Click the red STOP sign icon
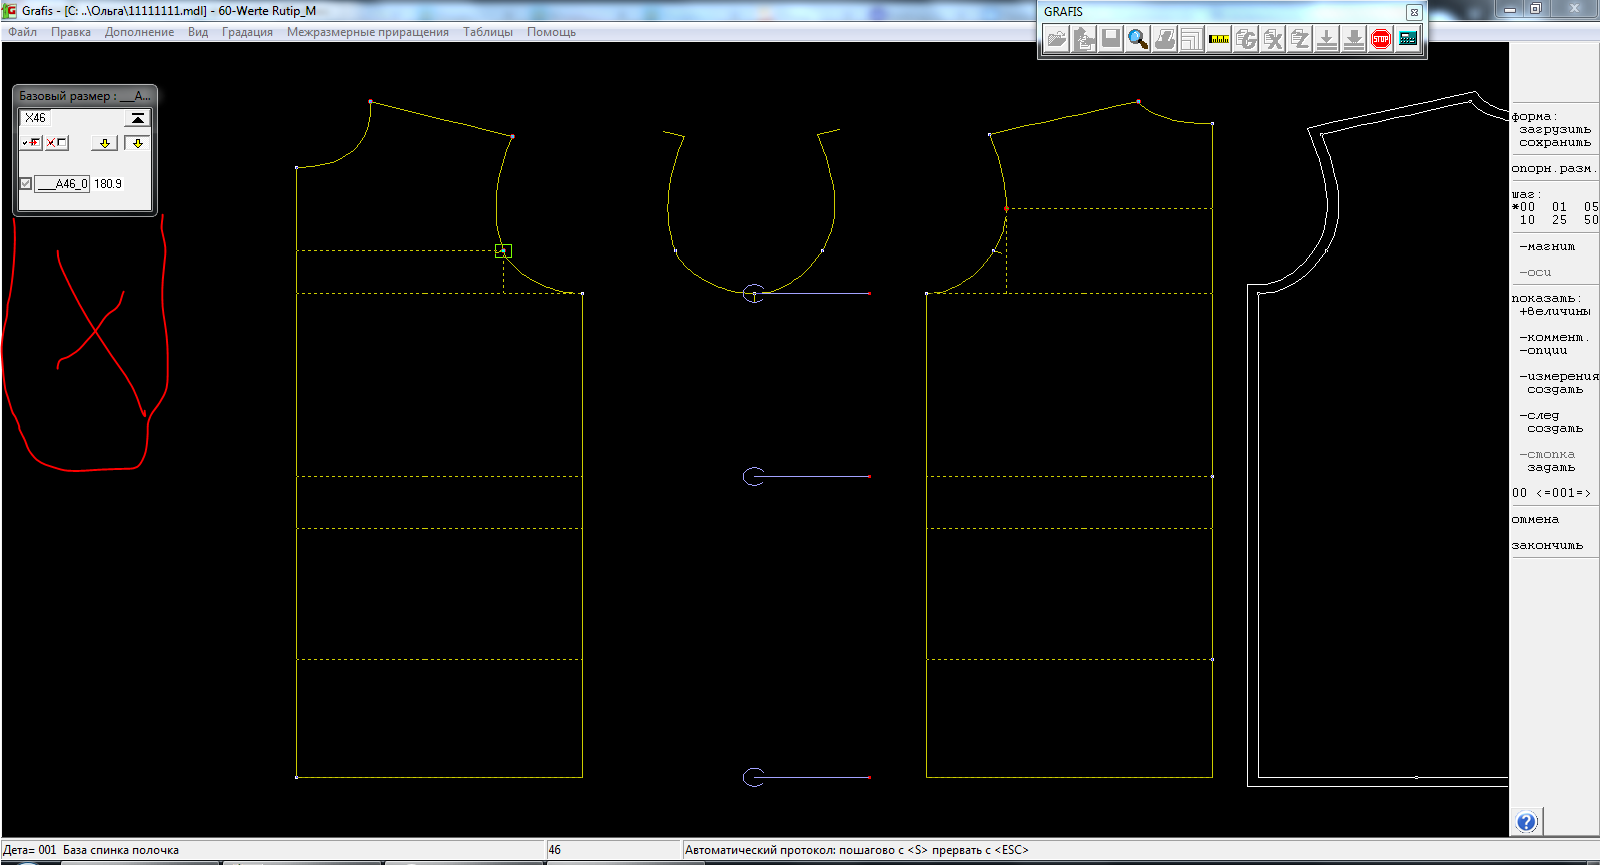The image size is (1600, 865). (1381, 39)
